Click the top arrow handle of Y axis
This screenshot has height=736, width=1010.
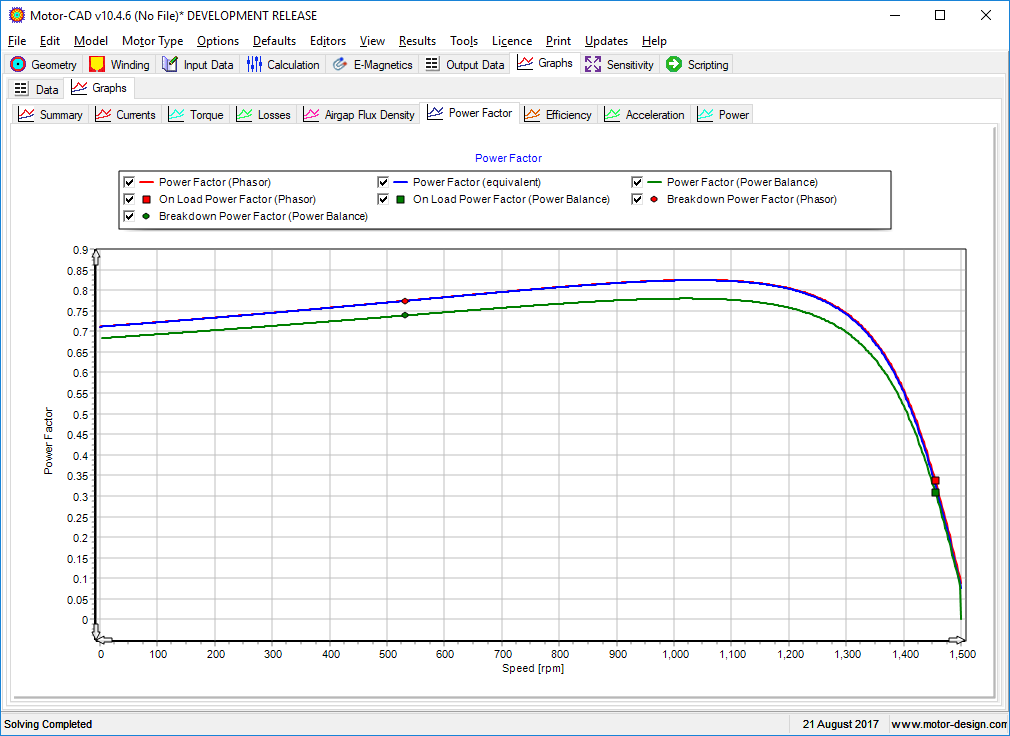[x=97, y=257]
